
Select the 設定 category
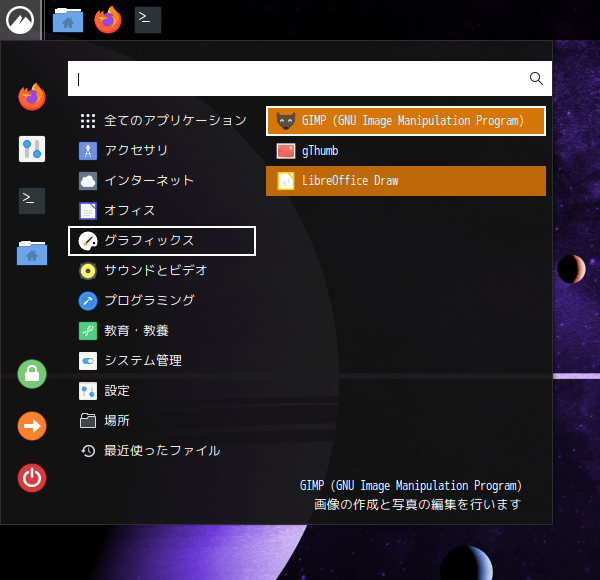tap(162, 391)
